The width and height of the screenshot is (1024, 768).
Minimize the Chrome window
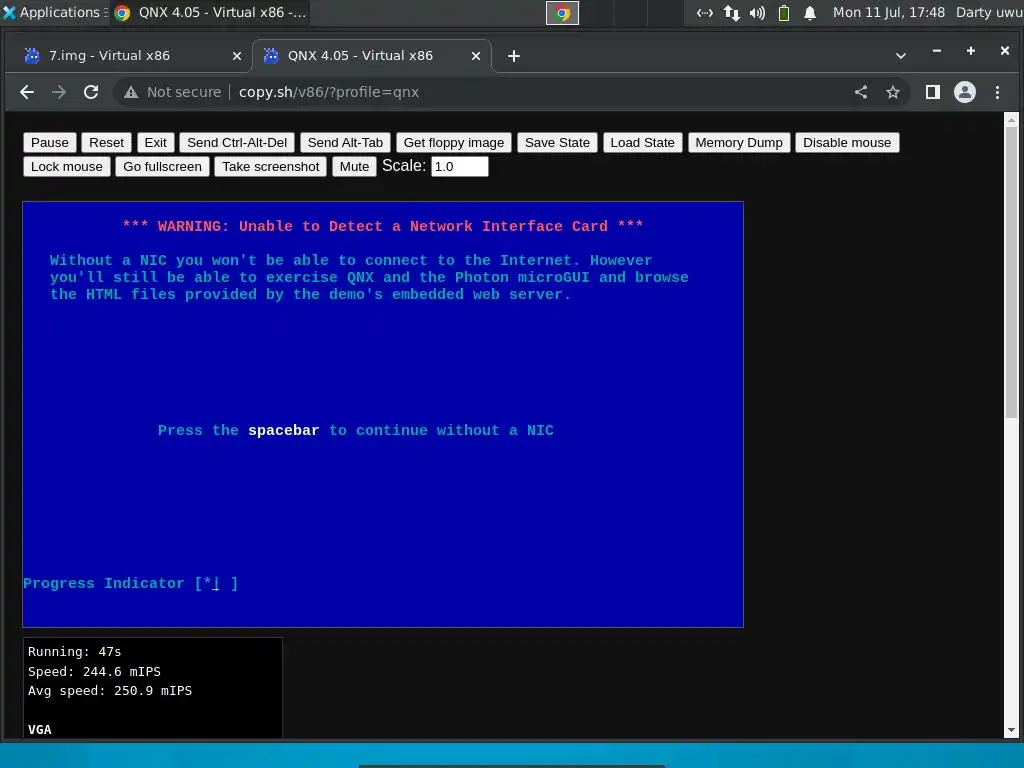[x=937, y=50]
